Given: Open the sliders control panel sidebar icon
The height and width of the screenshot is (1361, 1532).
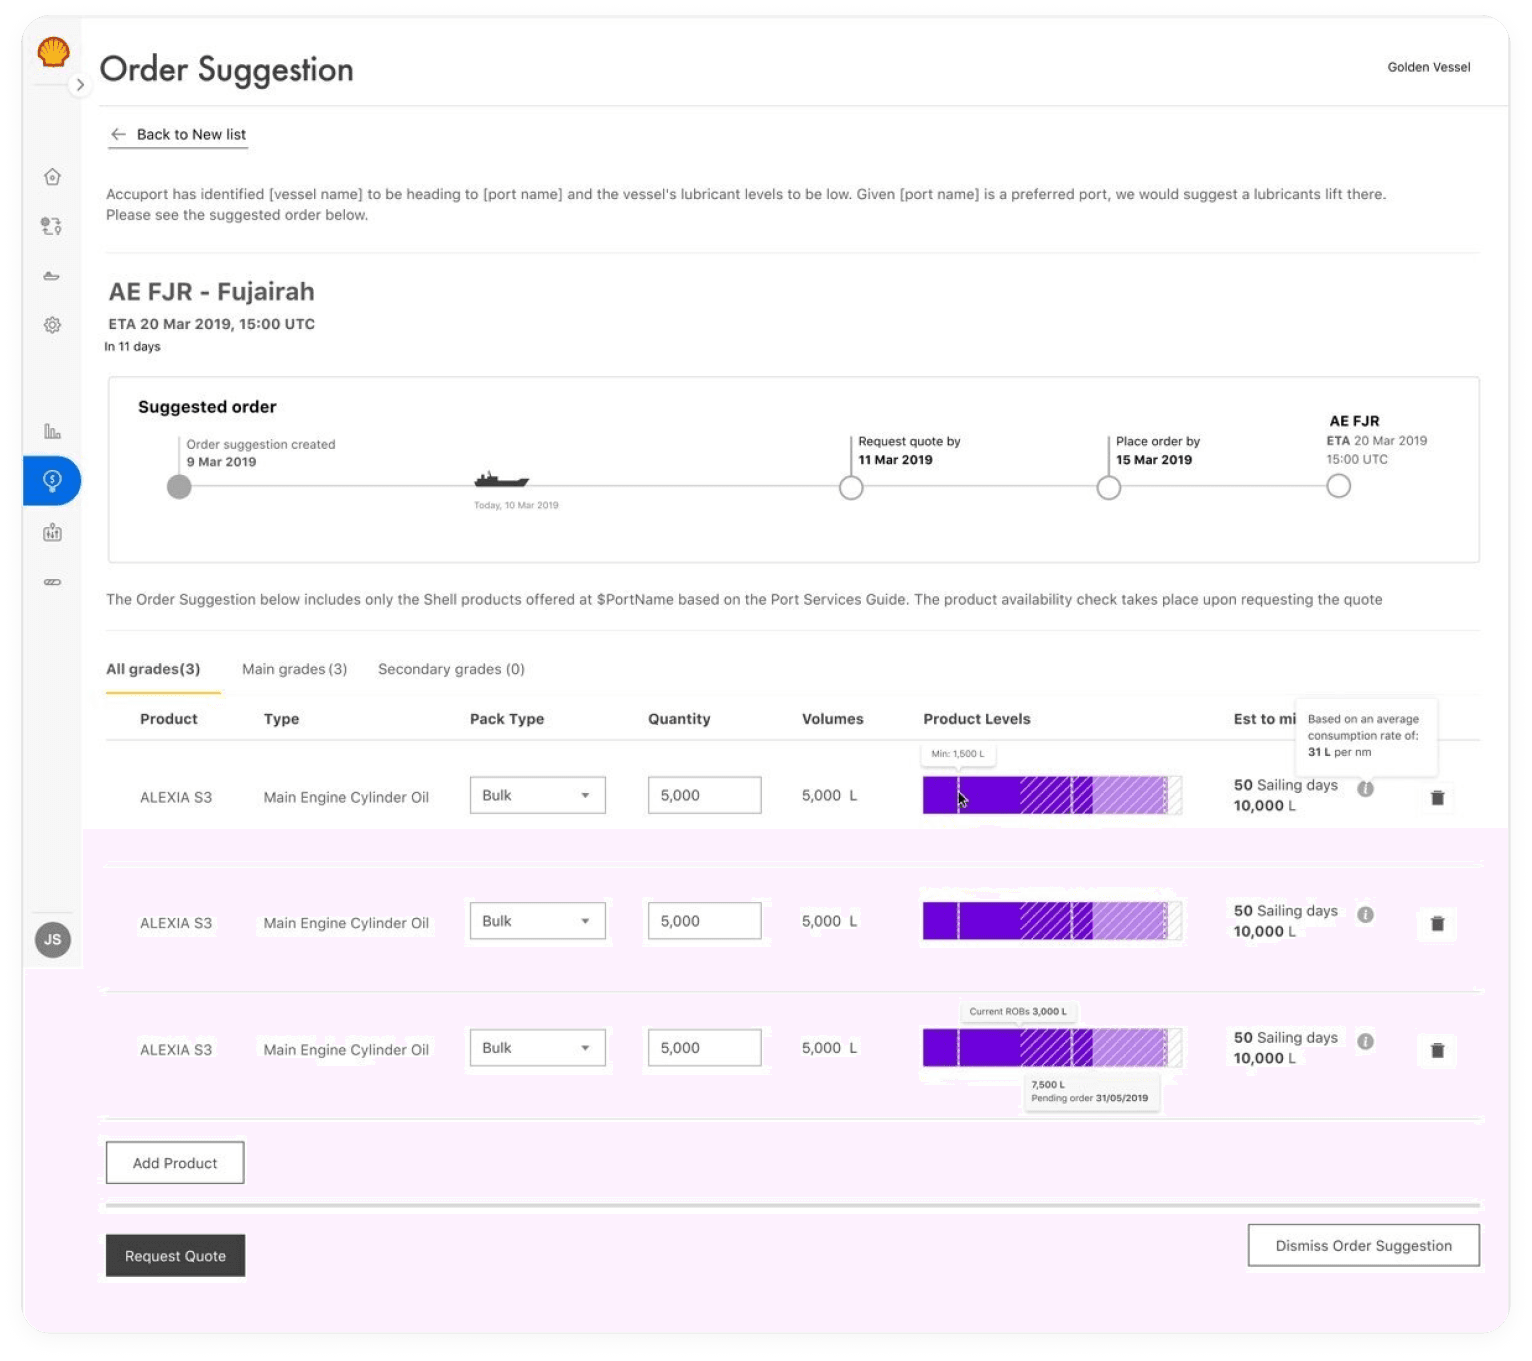Looking at the screenshot, I should point(52,533).
